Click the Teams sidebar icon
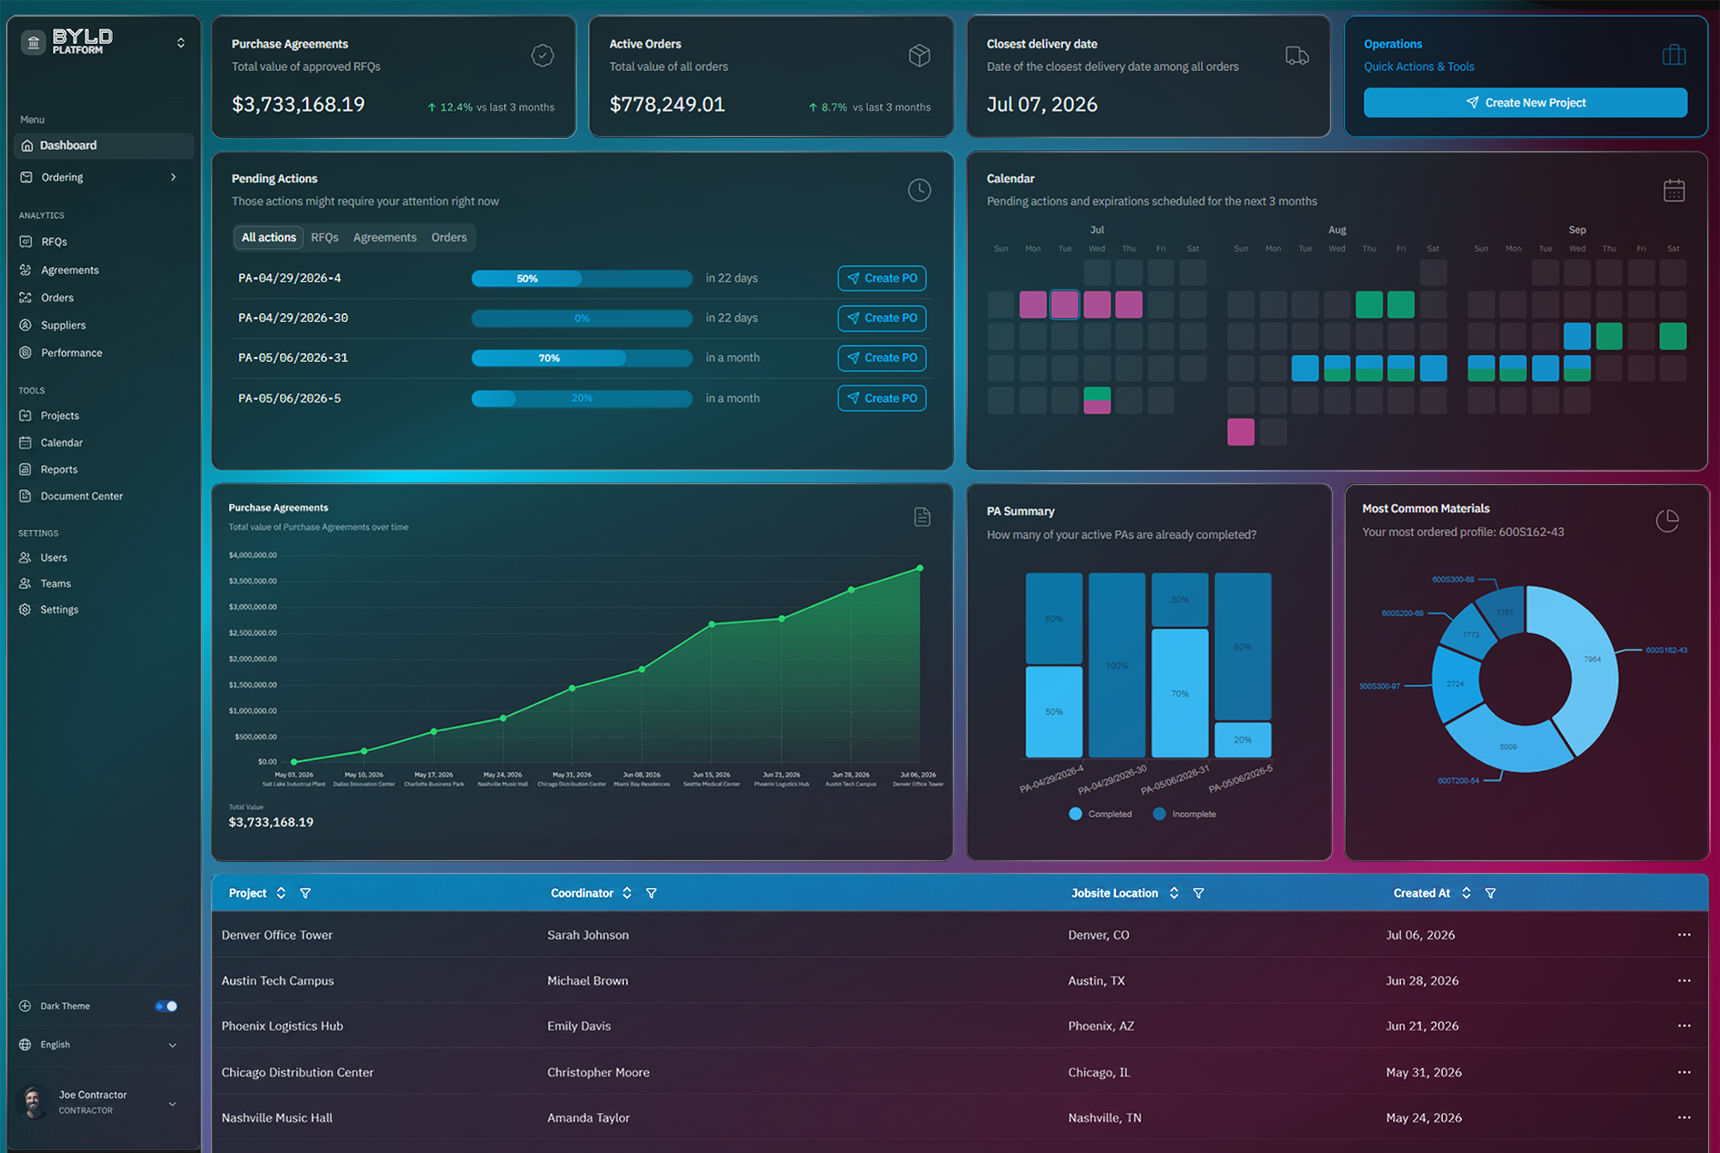The height and width of the screenshot is (1153, 1720). click(26, 584)
